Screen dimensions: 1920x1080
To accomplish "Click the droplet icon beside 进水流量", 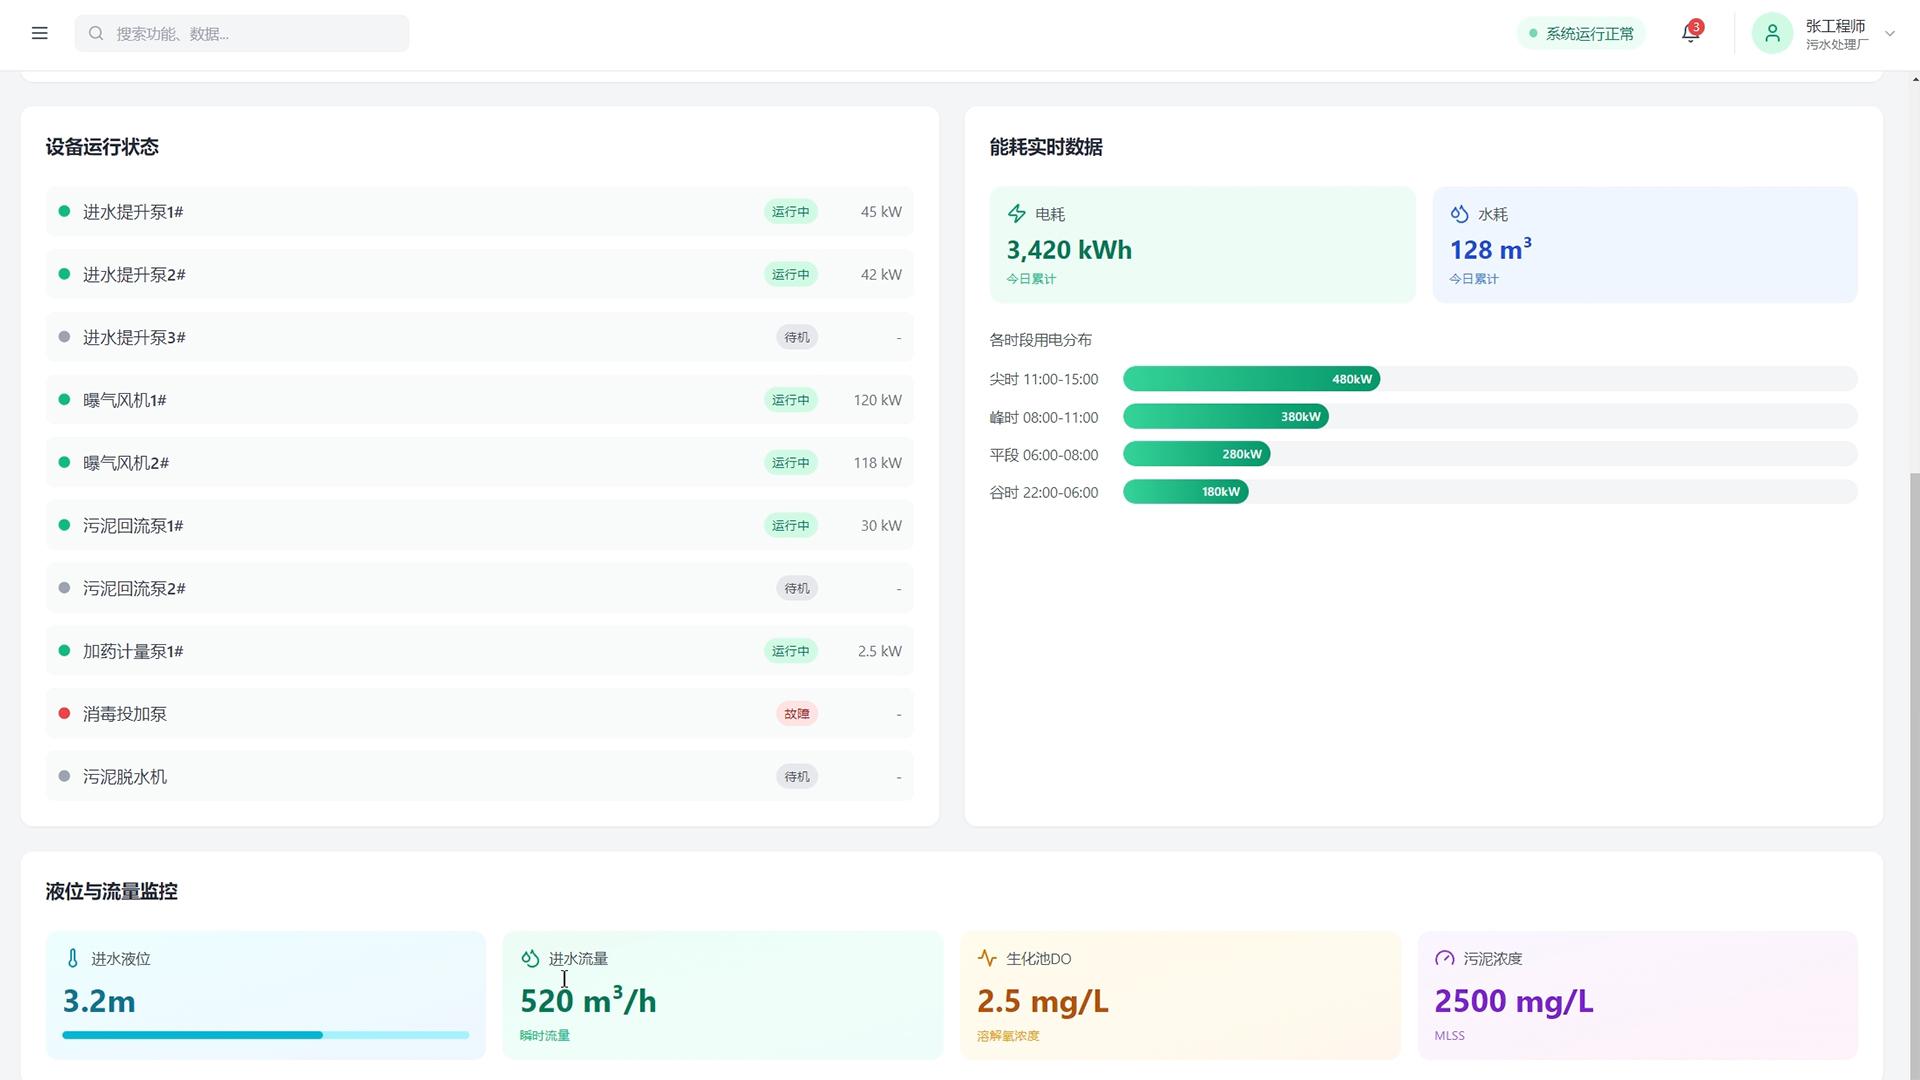I will coord(530,958).
